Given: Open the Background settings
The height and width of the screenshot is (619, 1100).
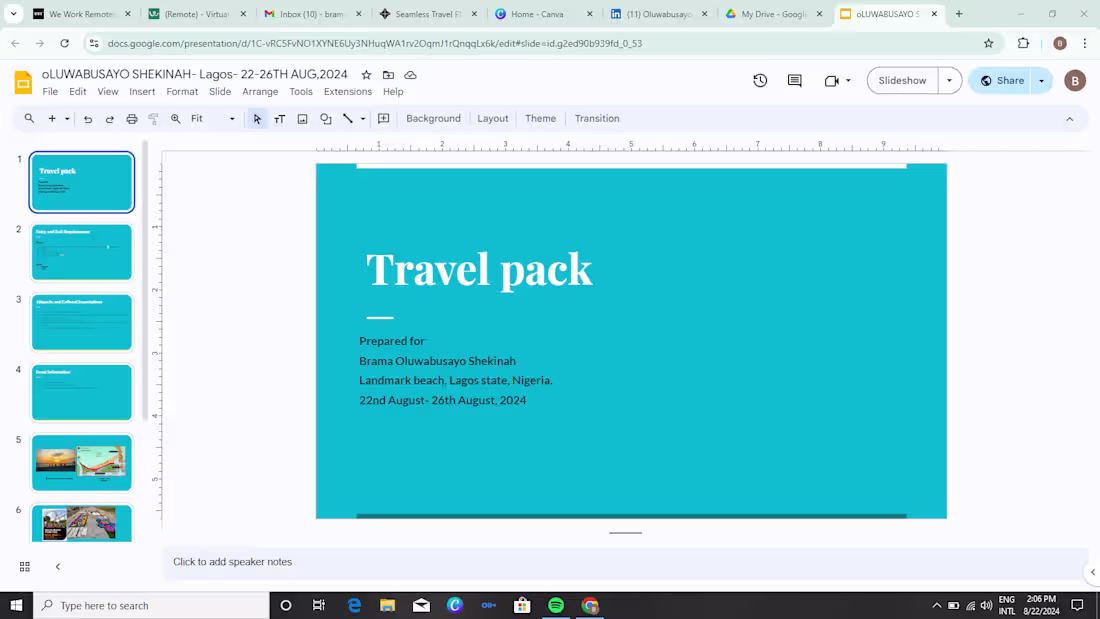Looking at the screenshot, I should [433, 119].
